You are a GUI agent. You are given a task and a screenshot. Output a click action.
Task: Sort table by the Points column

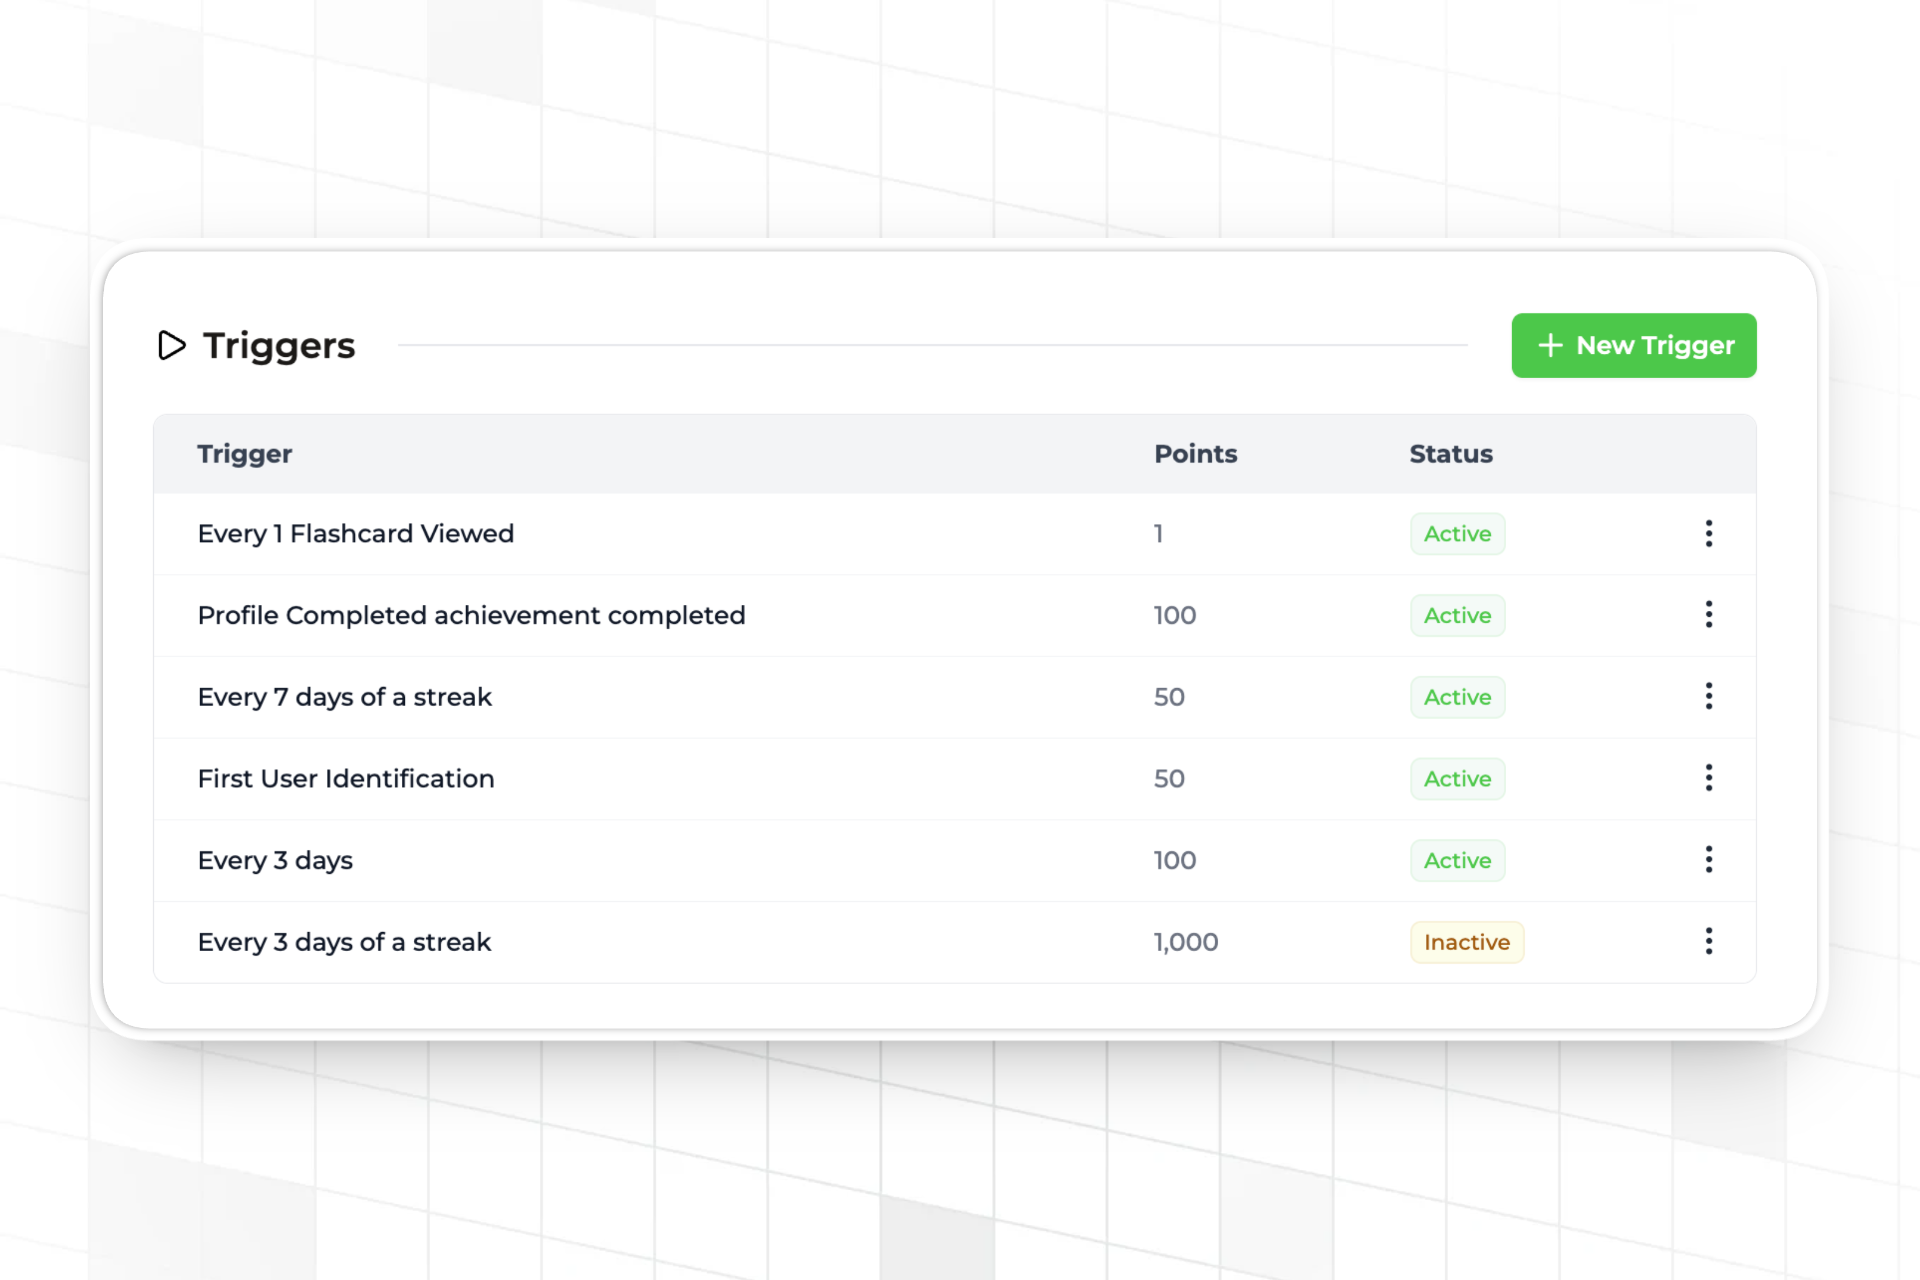1196,453
